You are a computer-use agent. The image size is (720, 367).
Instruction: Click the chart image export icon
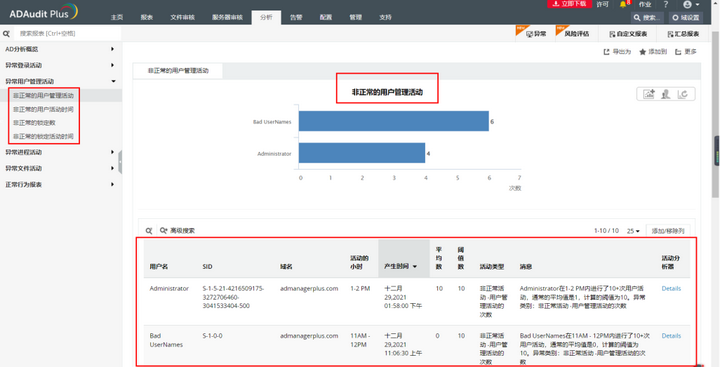(648, 94)
